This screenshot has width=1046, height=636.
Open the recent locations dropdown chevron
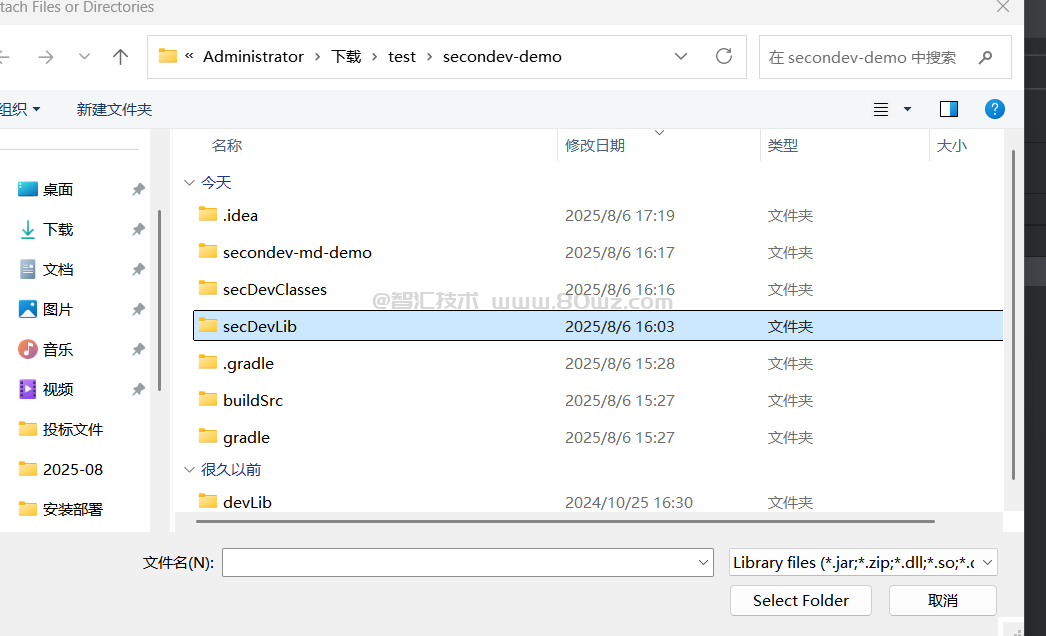[84, 57]
